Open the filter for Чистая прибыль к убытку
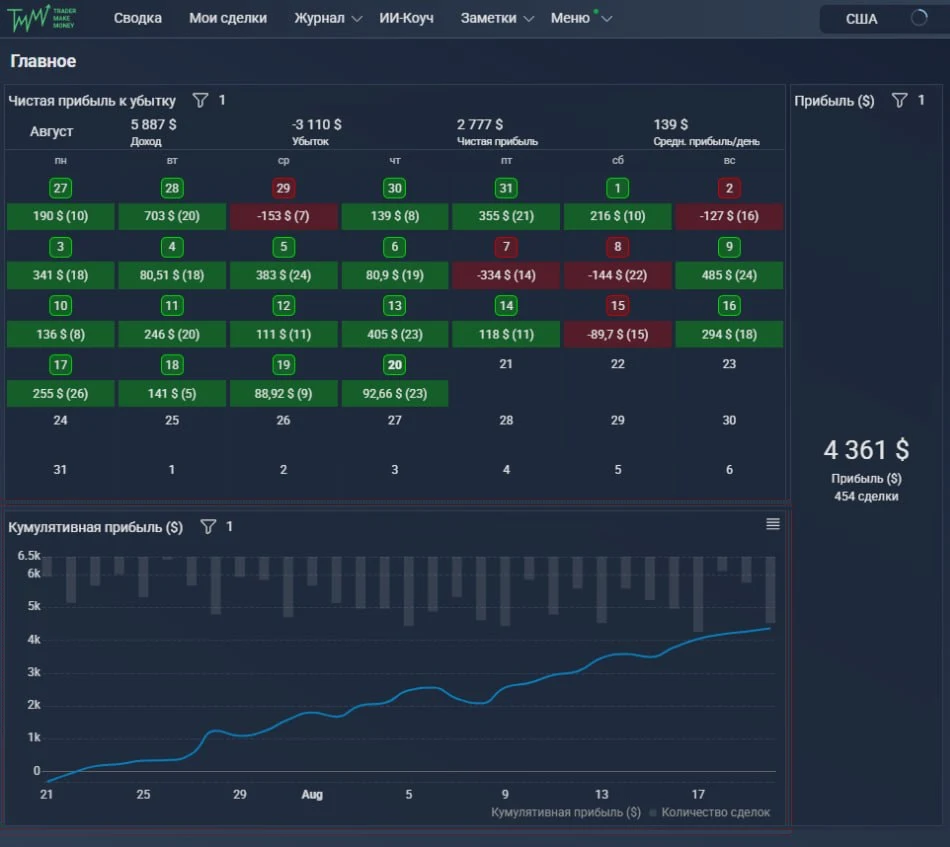This screenshot has height=847, width=950. click(200, 100)
